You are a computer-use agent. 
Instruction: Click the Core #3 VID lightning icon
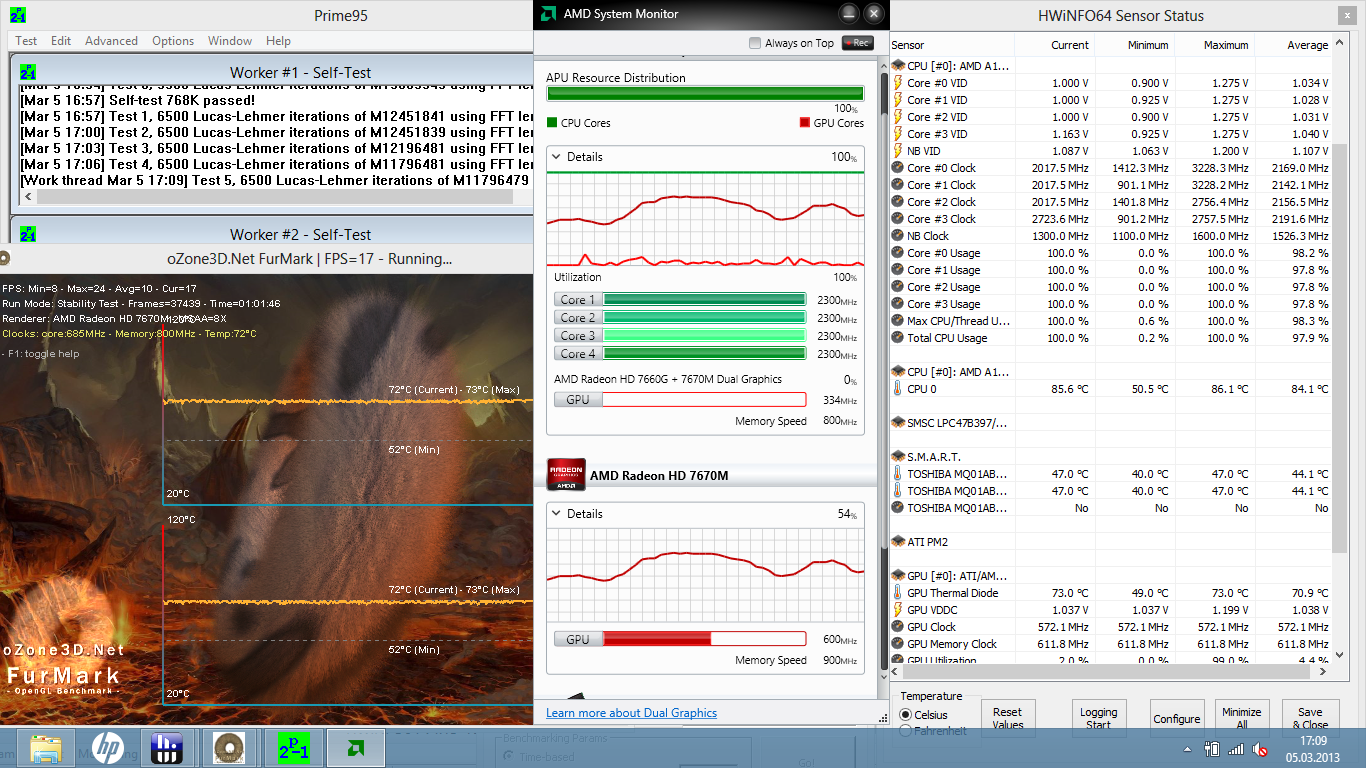(x=898, y=134)
